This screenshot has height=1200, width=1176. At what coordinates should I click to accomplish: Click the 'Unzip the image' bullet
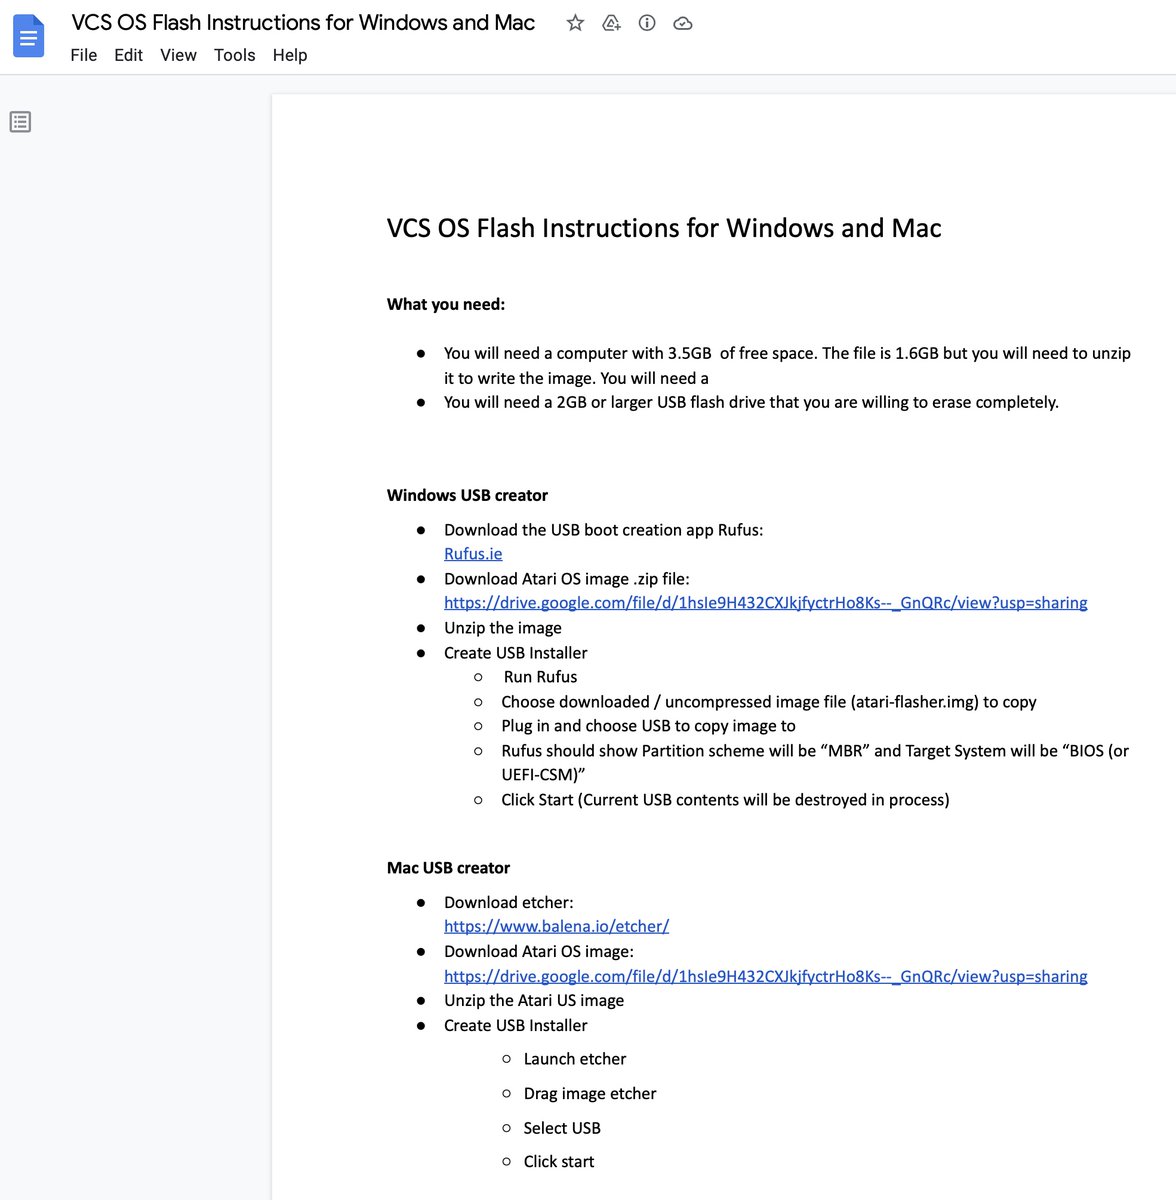tap(503, 628)
